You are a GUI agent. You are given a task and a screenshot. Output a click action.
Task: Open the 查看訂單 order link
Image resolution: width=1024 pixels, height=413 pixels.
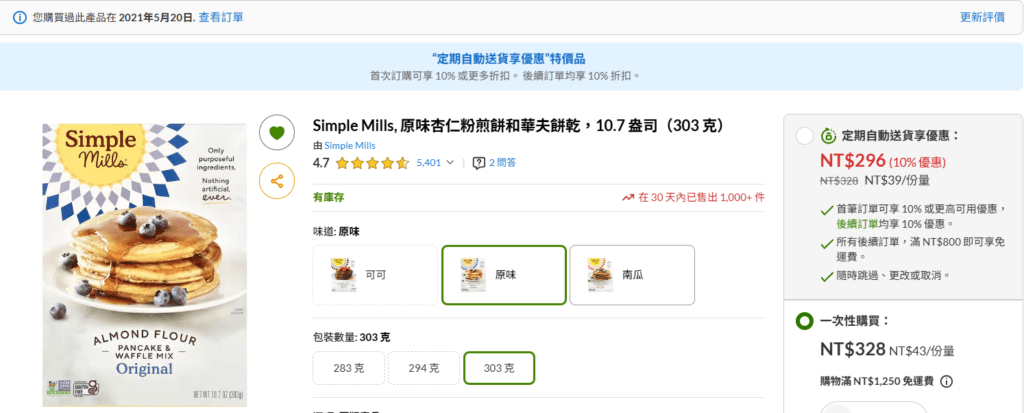pos(220,17)
